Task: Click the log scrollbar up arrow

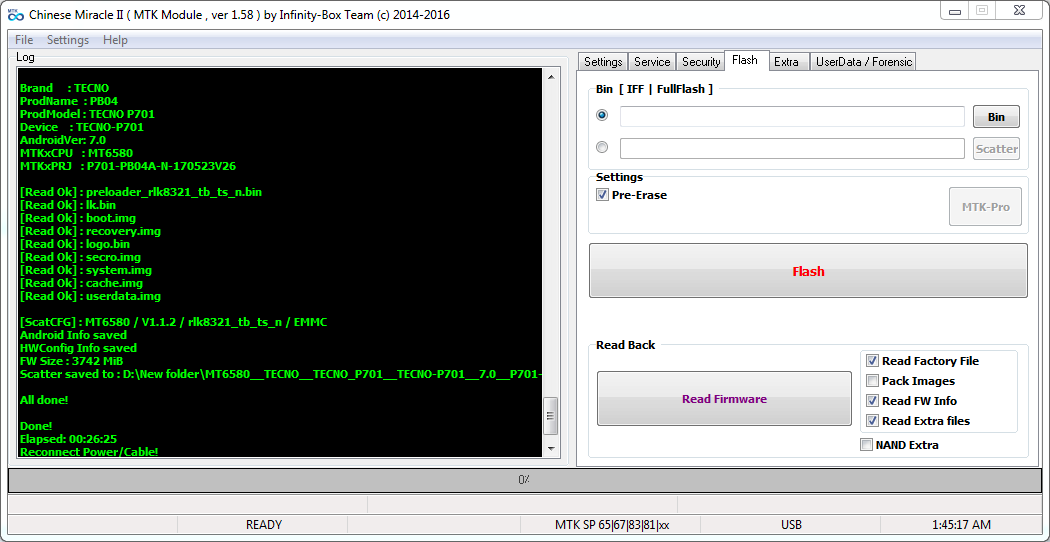Action: point(550,77)
